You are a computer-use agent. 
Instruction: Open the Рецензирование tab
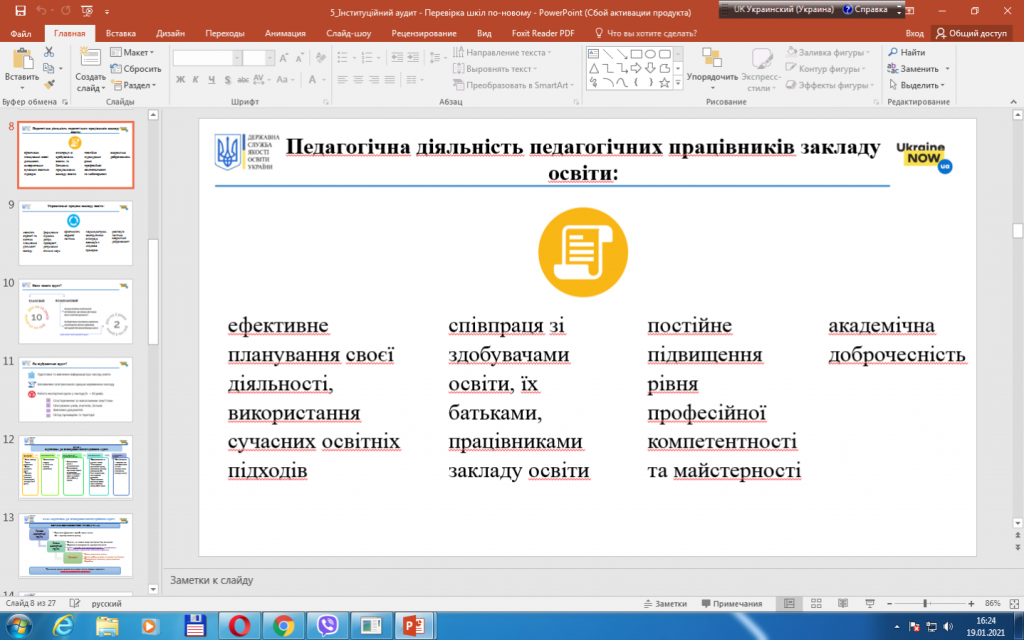click(424, 33)
